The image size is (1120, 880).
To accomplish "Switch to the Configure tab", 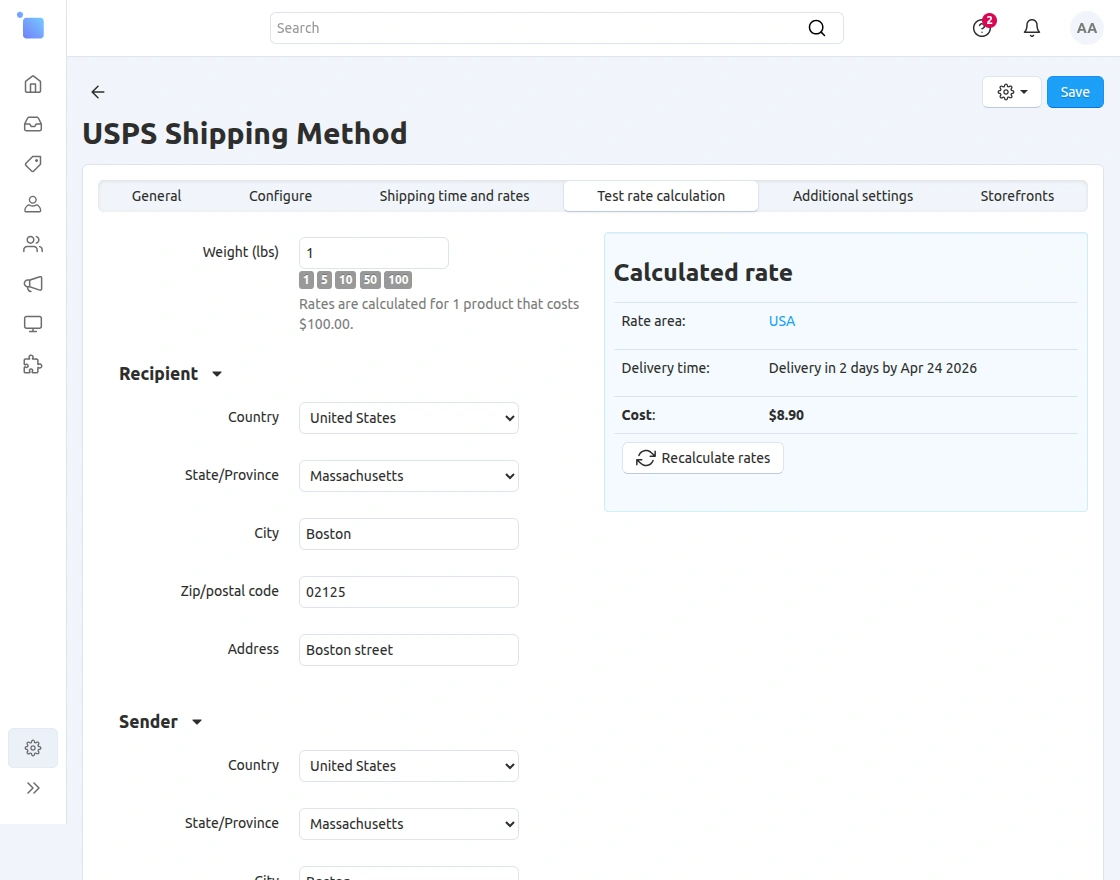I will 280,196.
